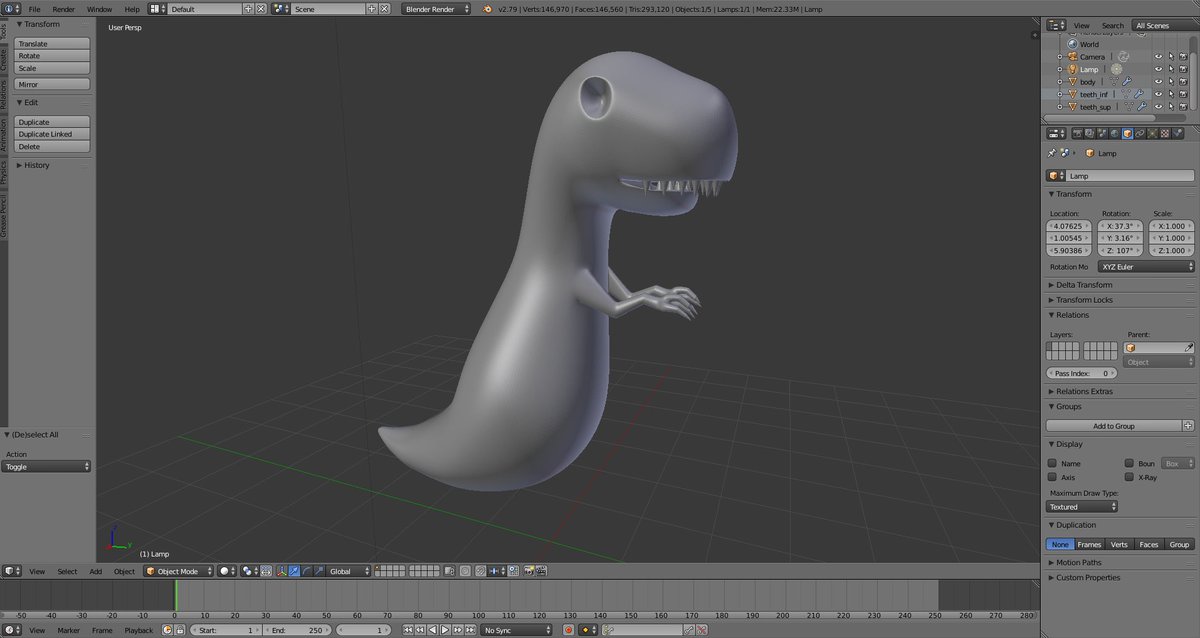Click the wrench modifier icon on body row
Viewport: 1200px width, 638px height.
pyautogui.click(x=1127, y=82)
